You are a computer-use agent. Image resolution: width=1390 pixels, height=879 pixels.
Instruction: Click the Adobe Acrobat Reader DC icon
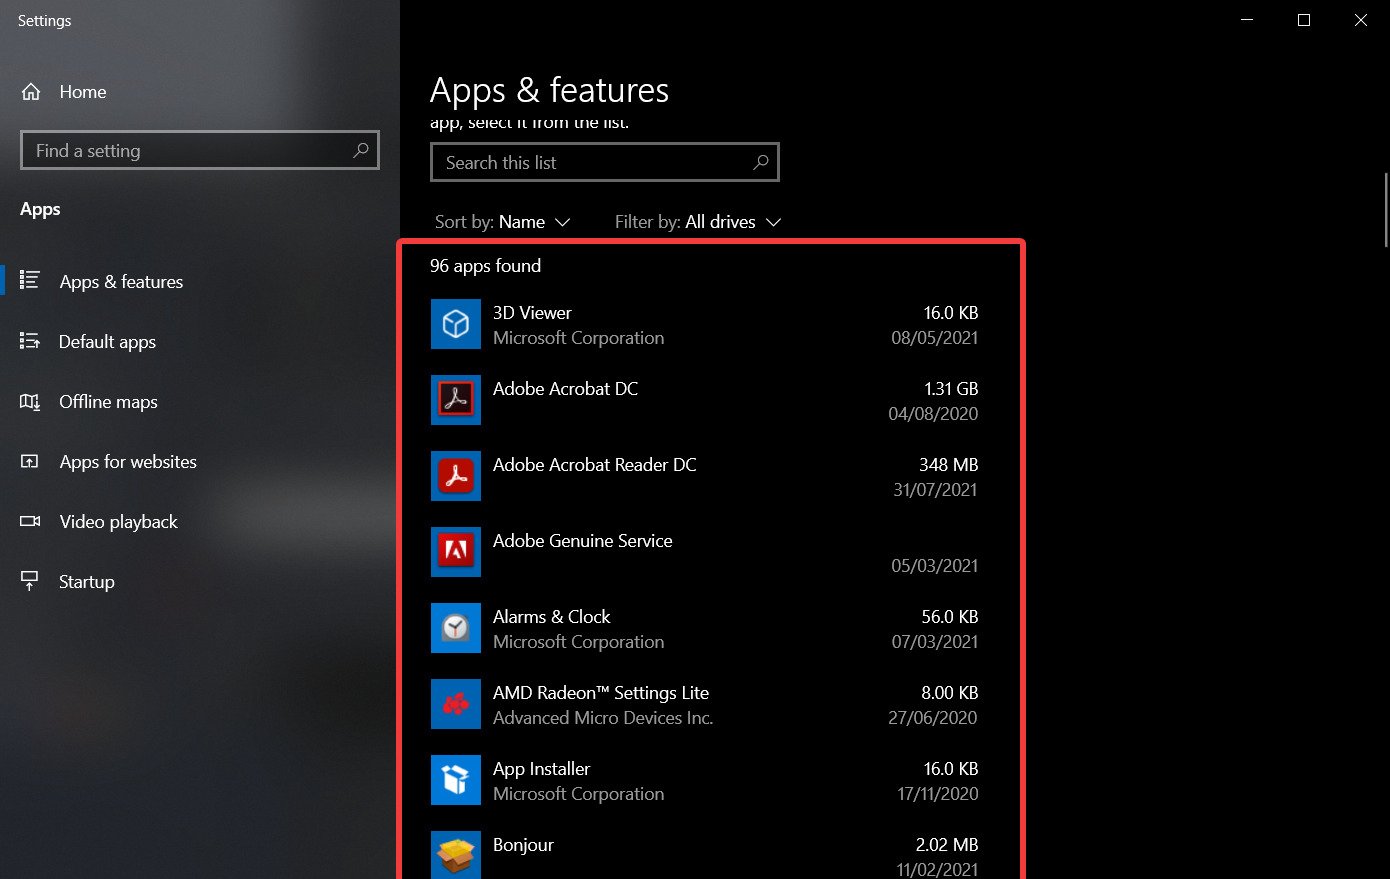456,476
